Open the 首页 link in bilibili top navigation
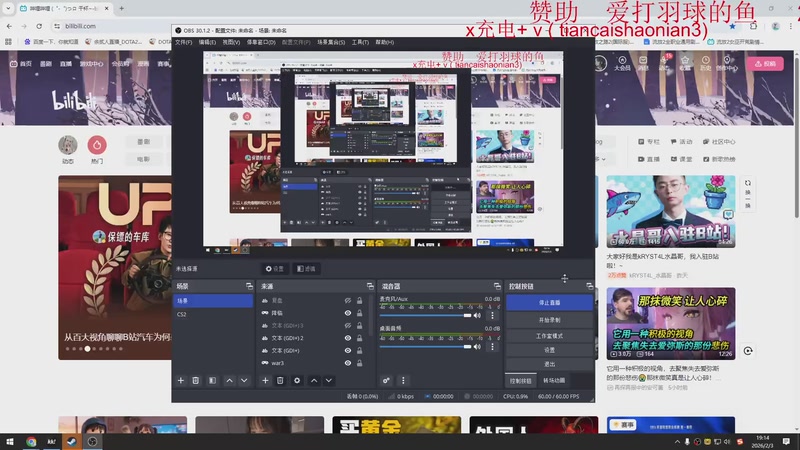 coord(21,64)
